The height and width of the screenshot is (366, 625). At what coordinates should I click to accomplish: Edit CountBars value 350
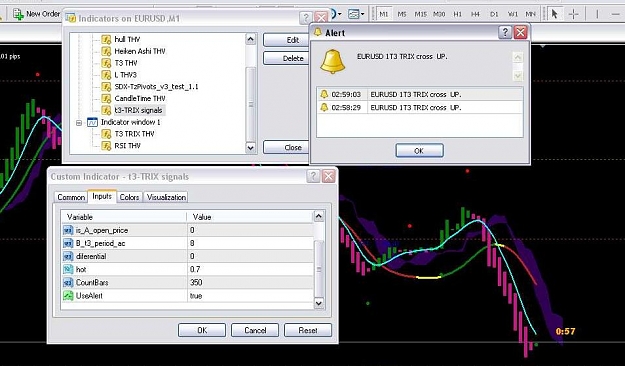250,283
